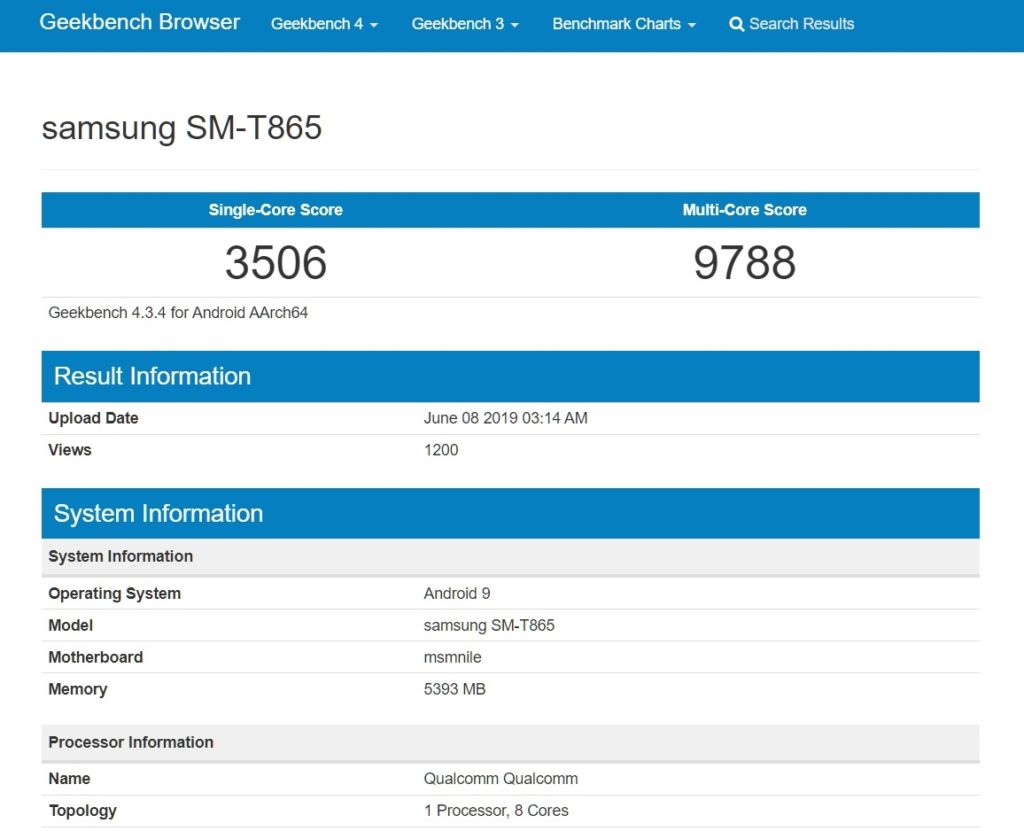Image resolution: width=1024 pixels, height=831 pixels.
Task: Expand the Geekbench 3 dropdown menu
Action: (x=465, y=24)
